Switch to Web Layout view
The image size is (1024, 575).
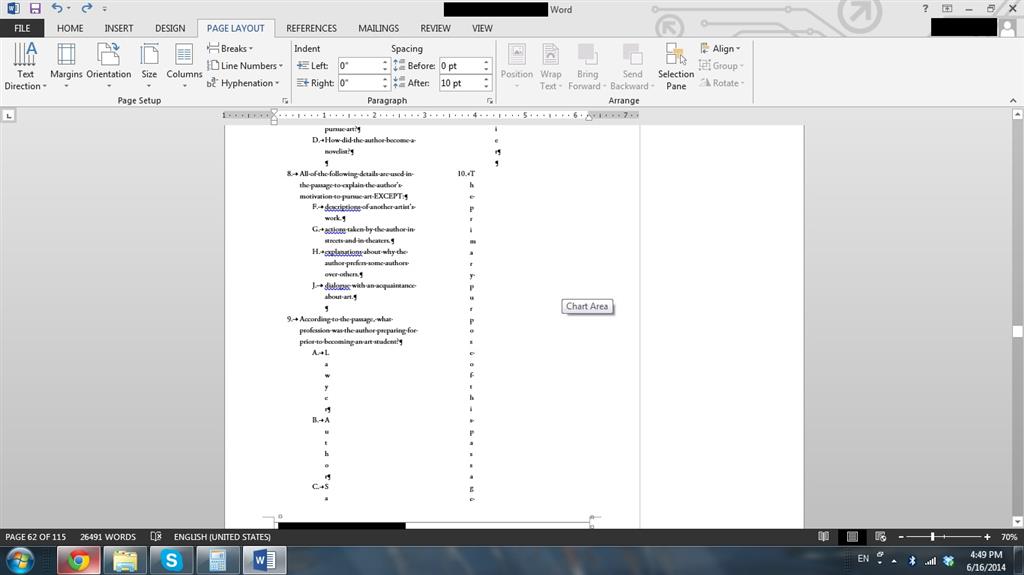tap(880, 536)
